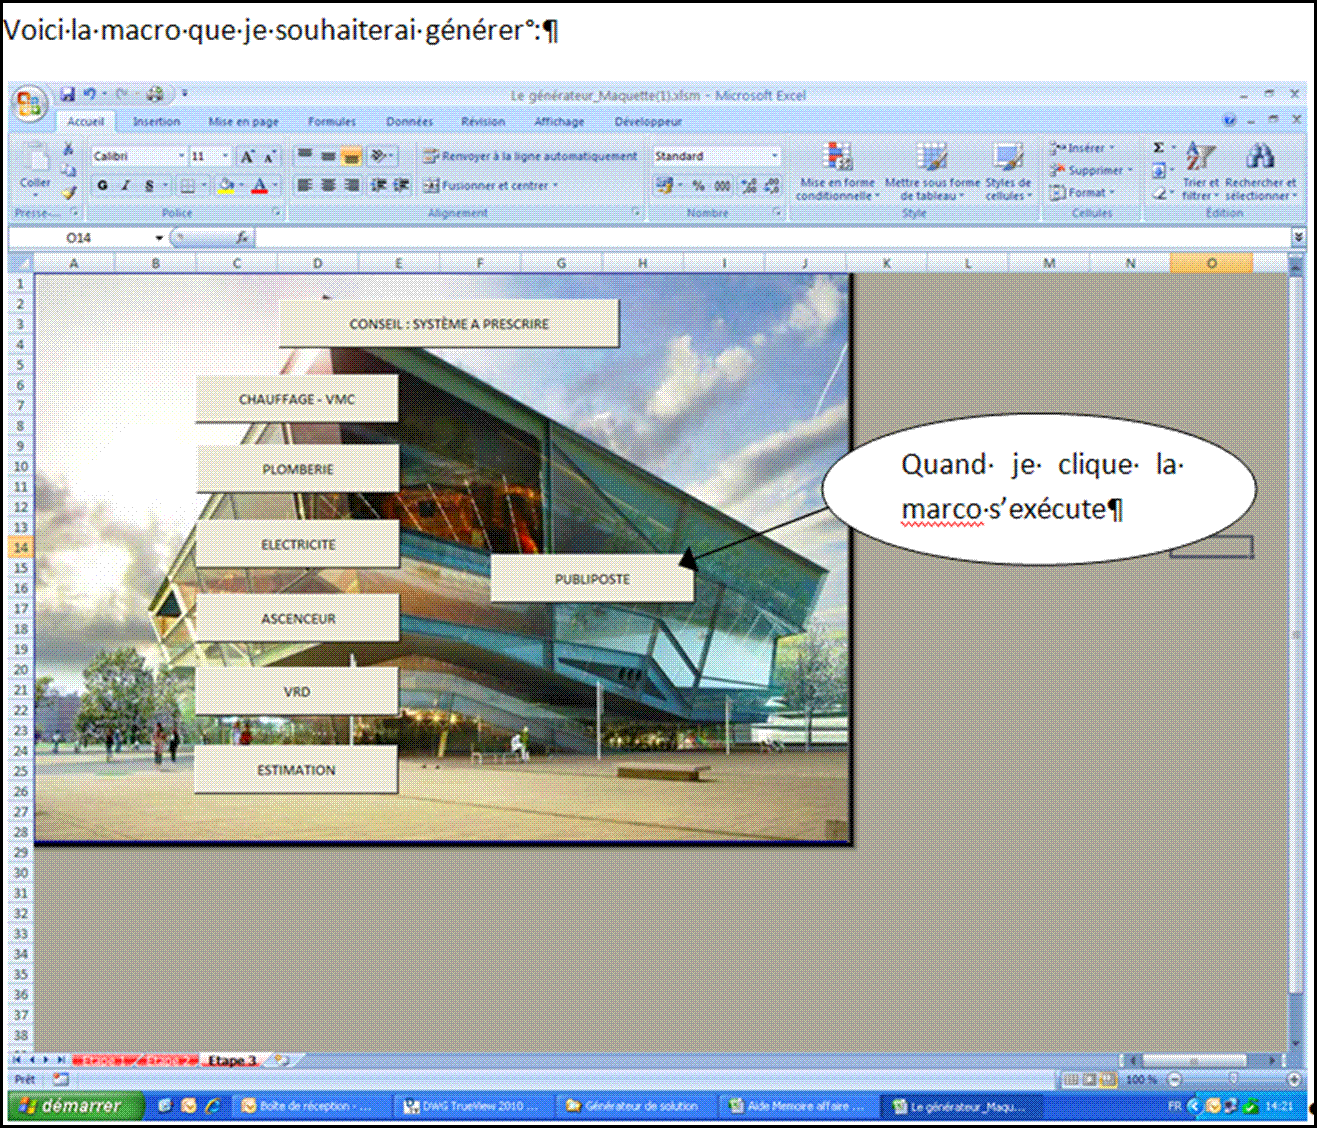Click the insert function fx icon
This screenshot has height=1128, width=1317.
(241, 238)
